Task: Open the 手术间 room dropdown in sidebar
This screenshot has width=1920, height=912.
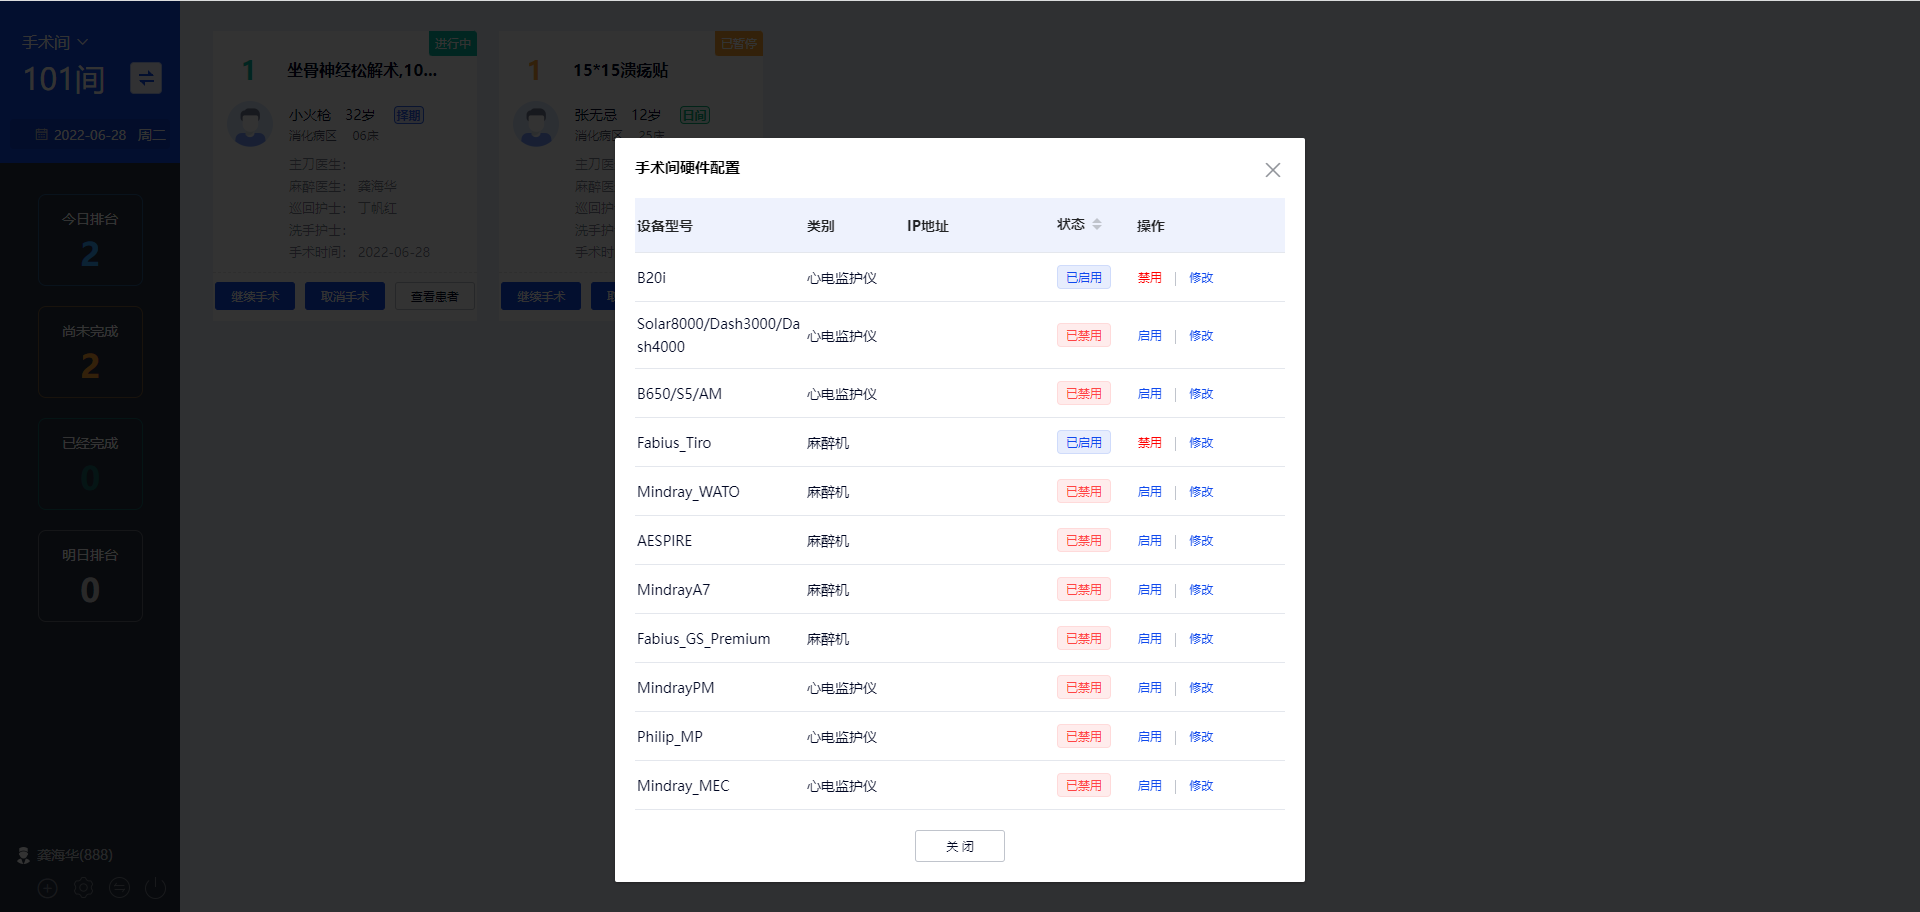Action: pos(55,42)
